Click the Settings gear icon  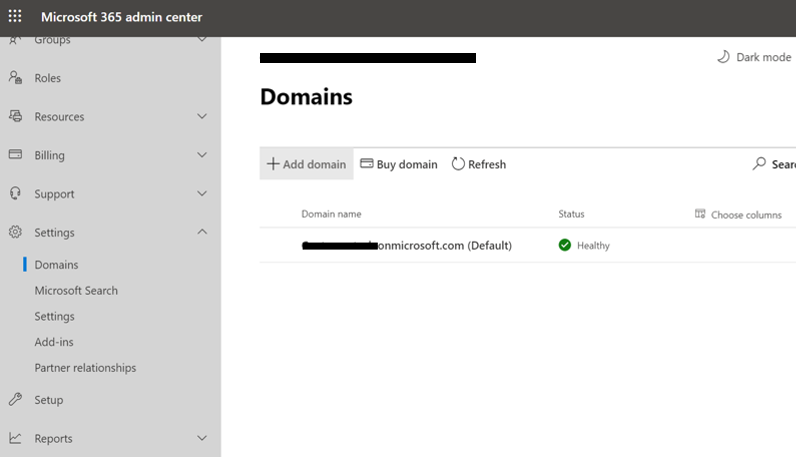tap(15, 232)
